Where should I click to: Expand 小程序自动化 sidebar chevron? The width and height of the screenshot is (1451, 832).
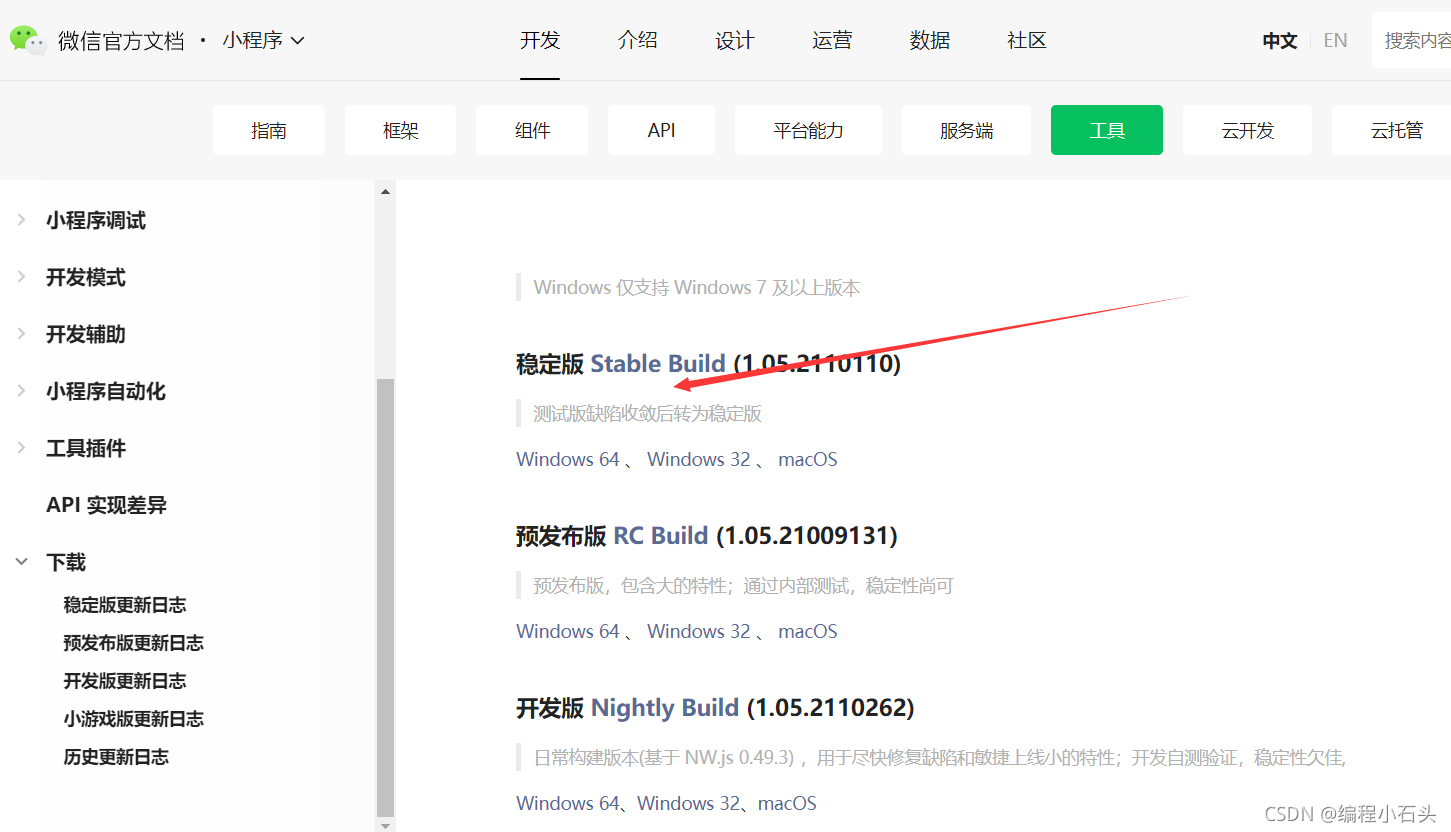[x=21, y=391]
